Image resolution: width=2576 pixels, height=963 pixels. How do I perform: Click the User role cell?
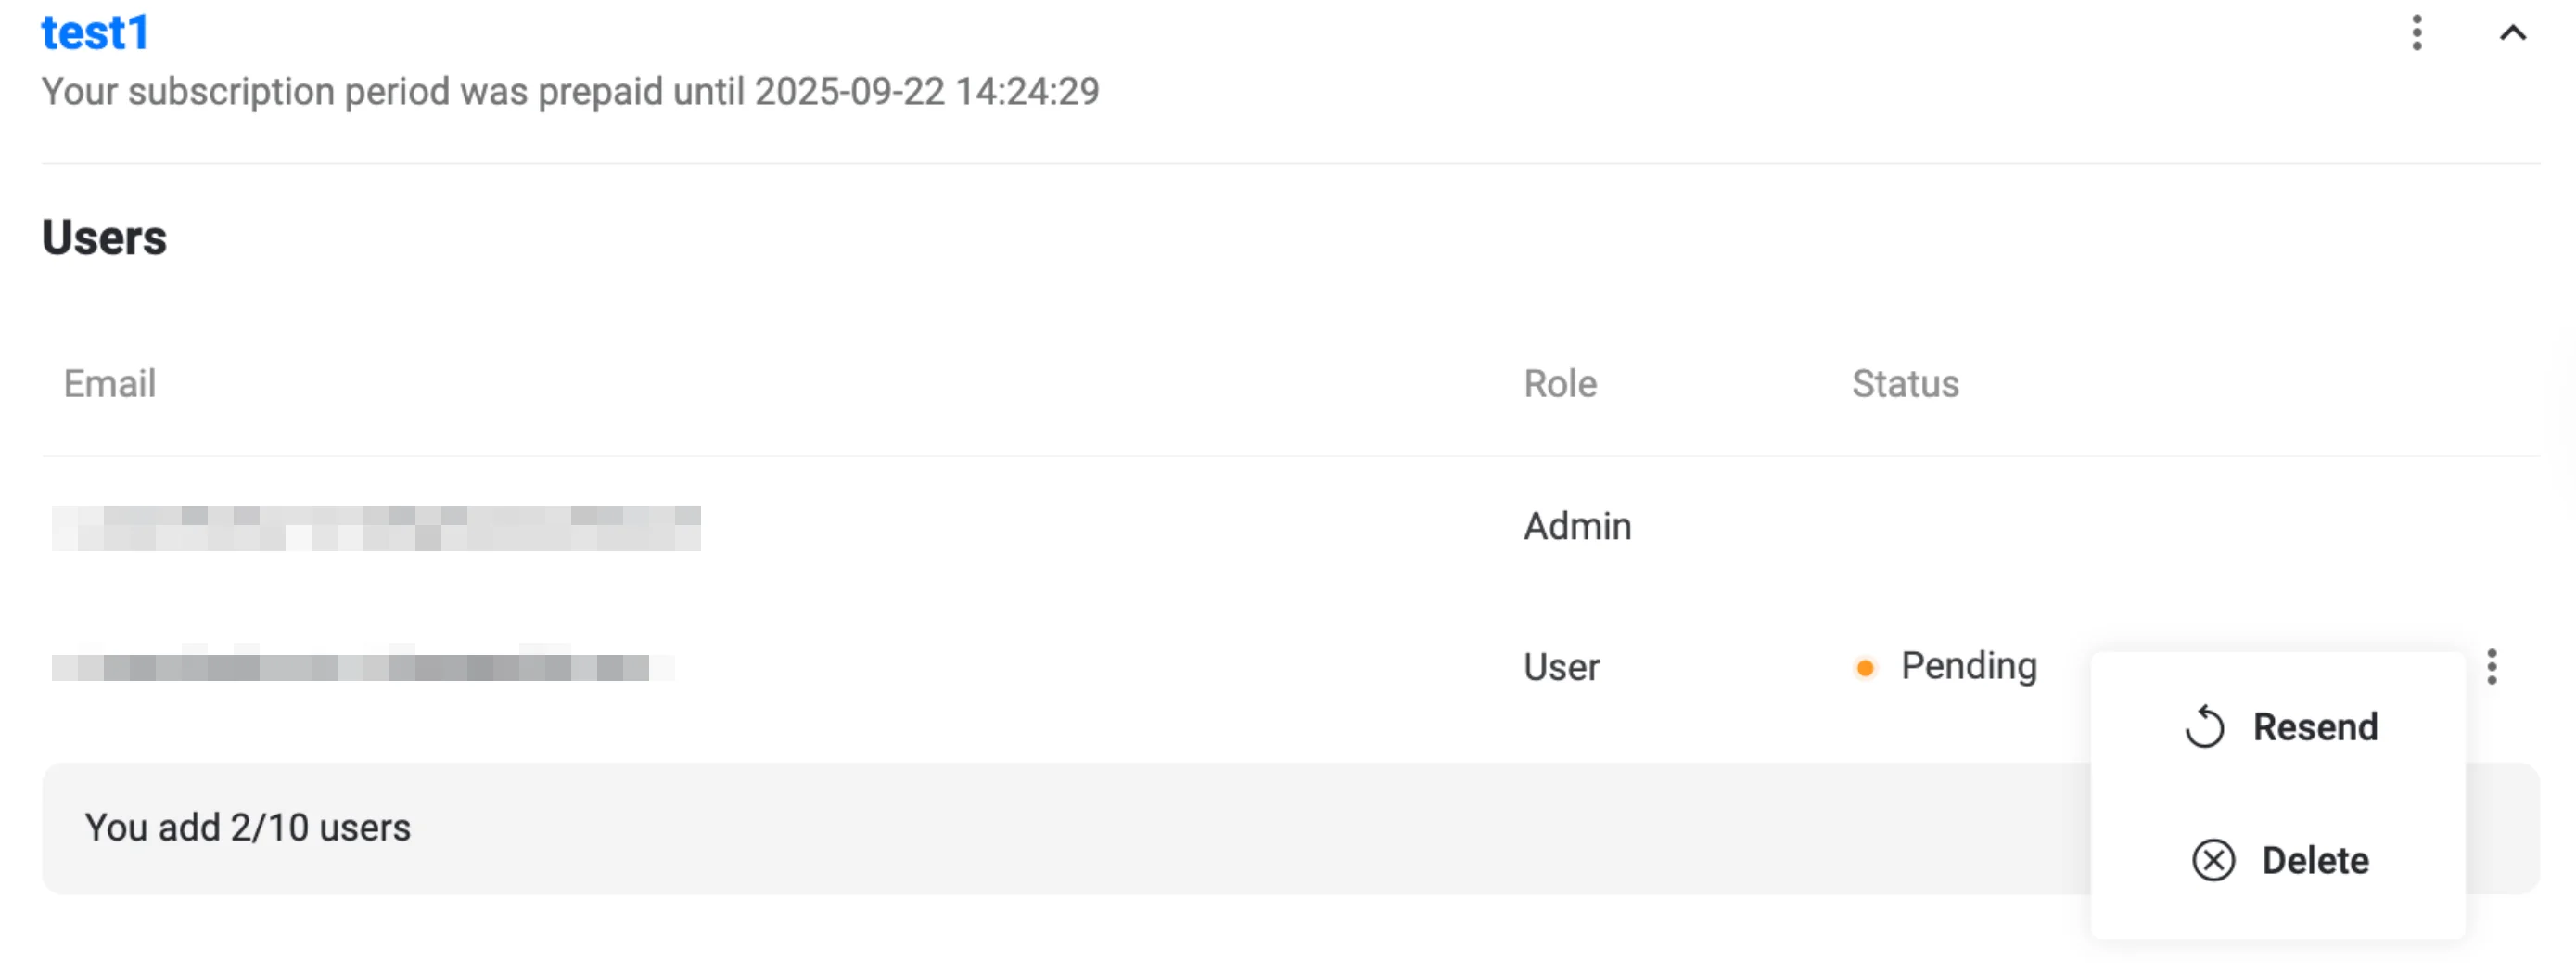[1561, 667]
